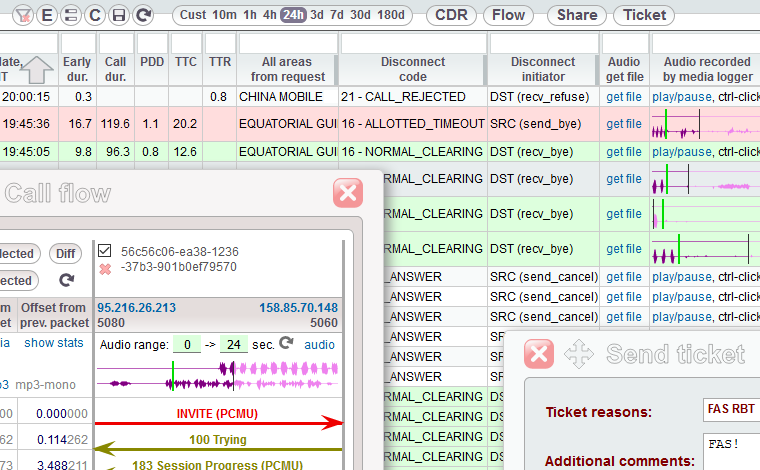Screen dimensions: 760x470
Task: Click the save diskette icon
Action: click(x=119, y=16)
